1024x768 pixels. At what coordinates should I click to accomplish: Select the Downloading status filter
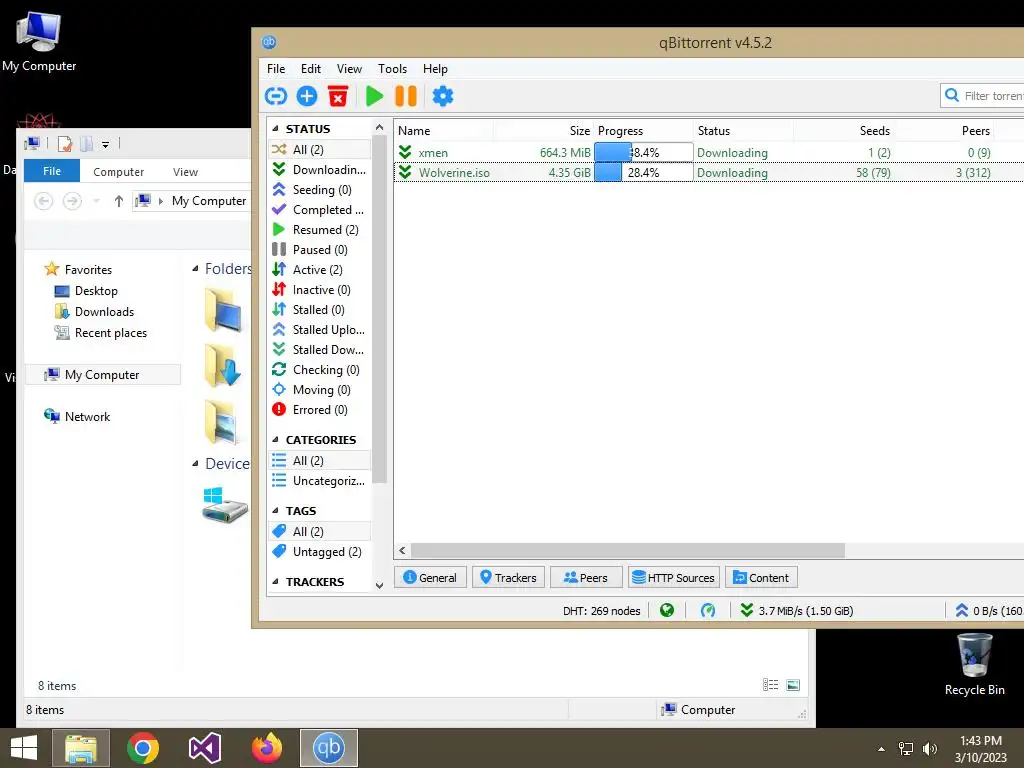click(319, 170)
